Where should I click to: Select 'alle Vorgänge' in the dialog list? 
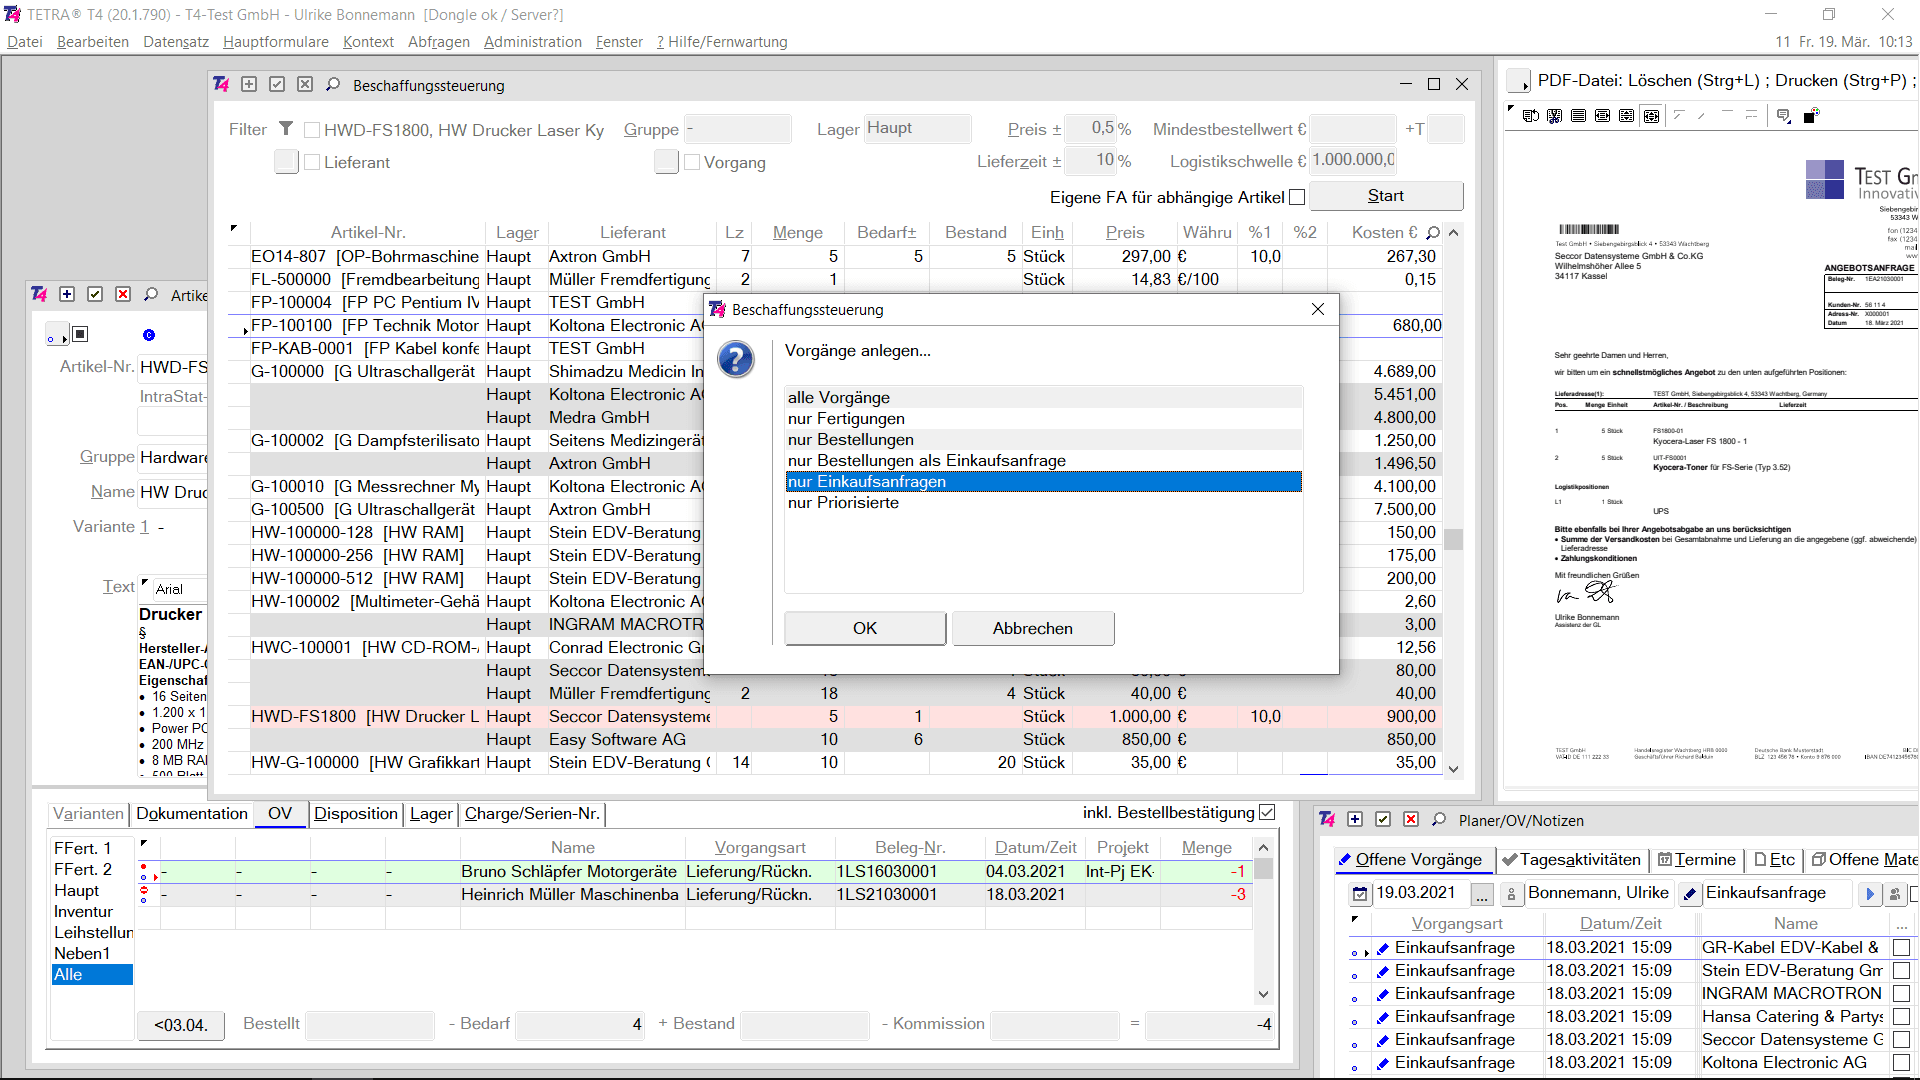(x=1044, y=398)
